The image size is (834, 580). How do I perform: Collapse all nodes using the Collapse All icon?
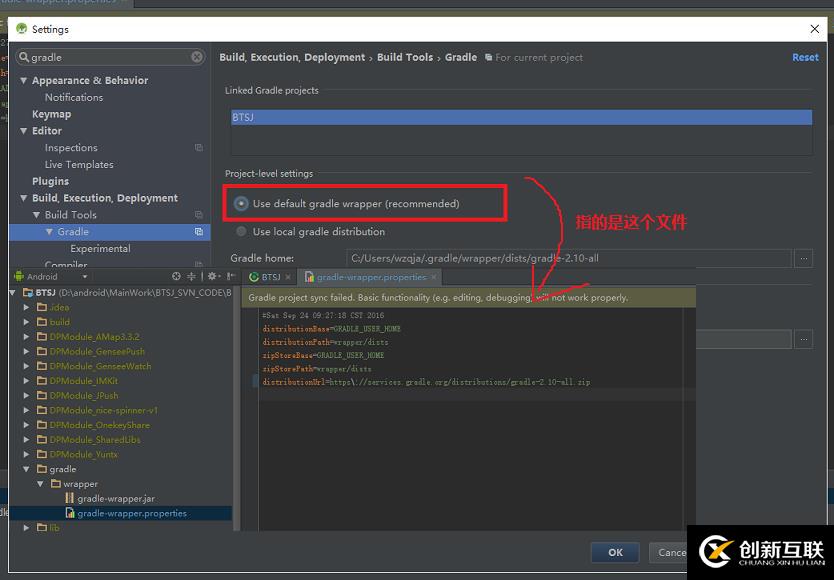pos(191,276)
